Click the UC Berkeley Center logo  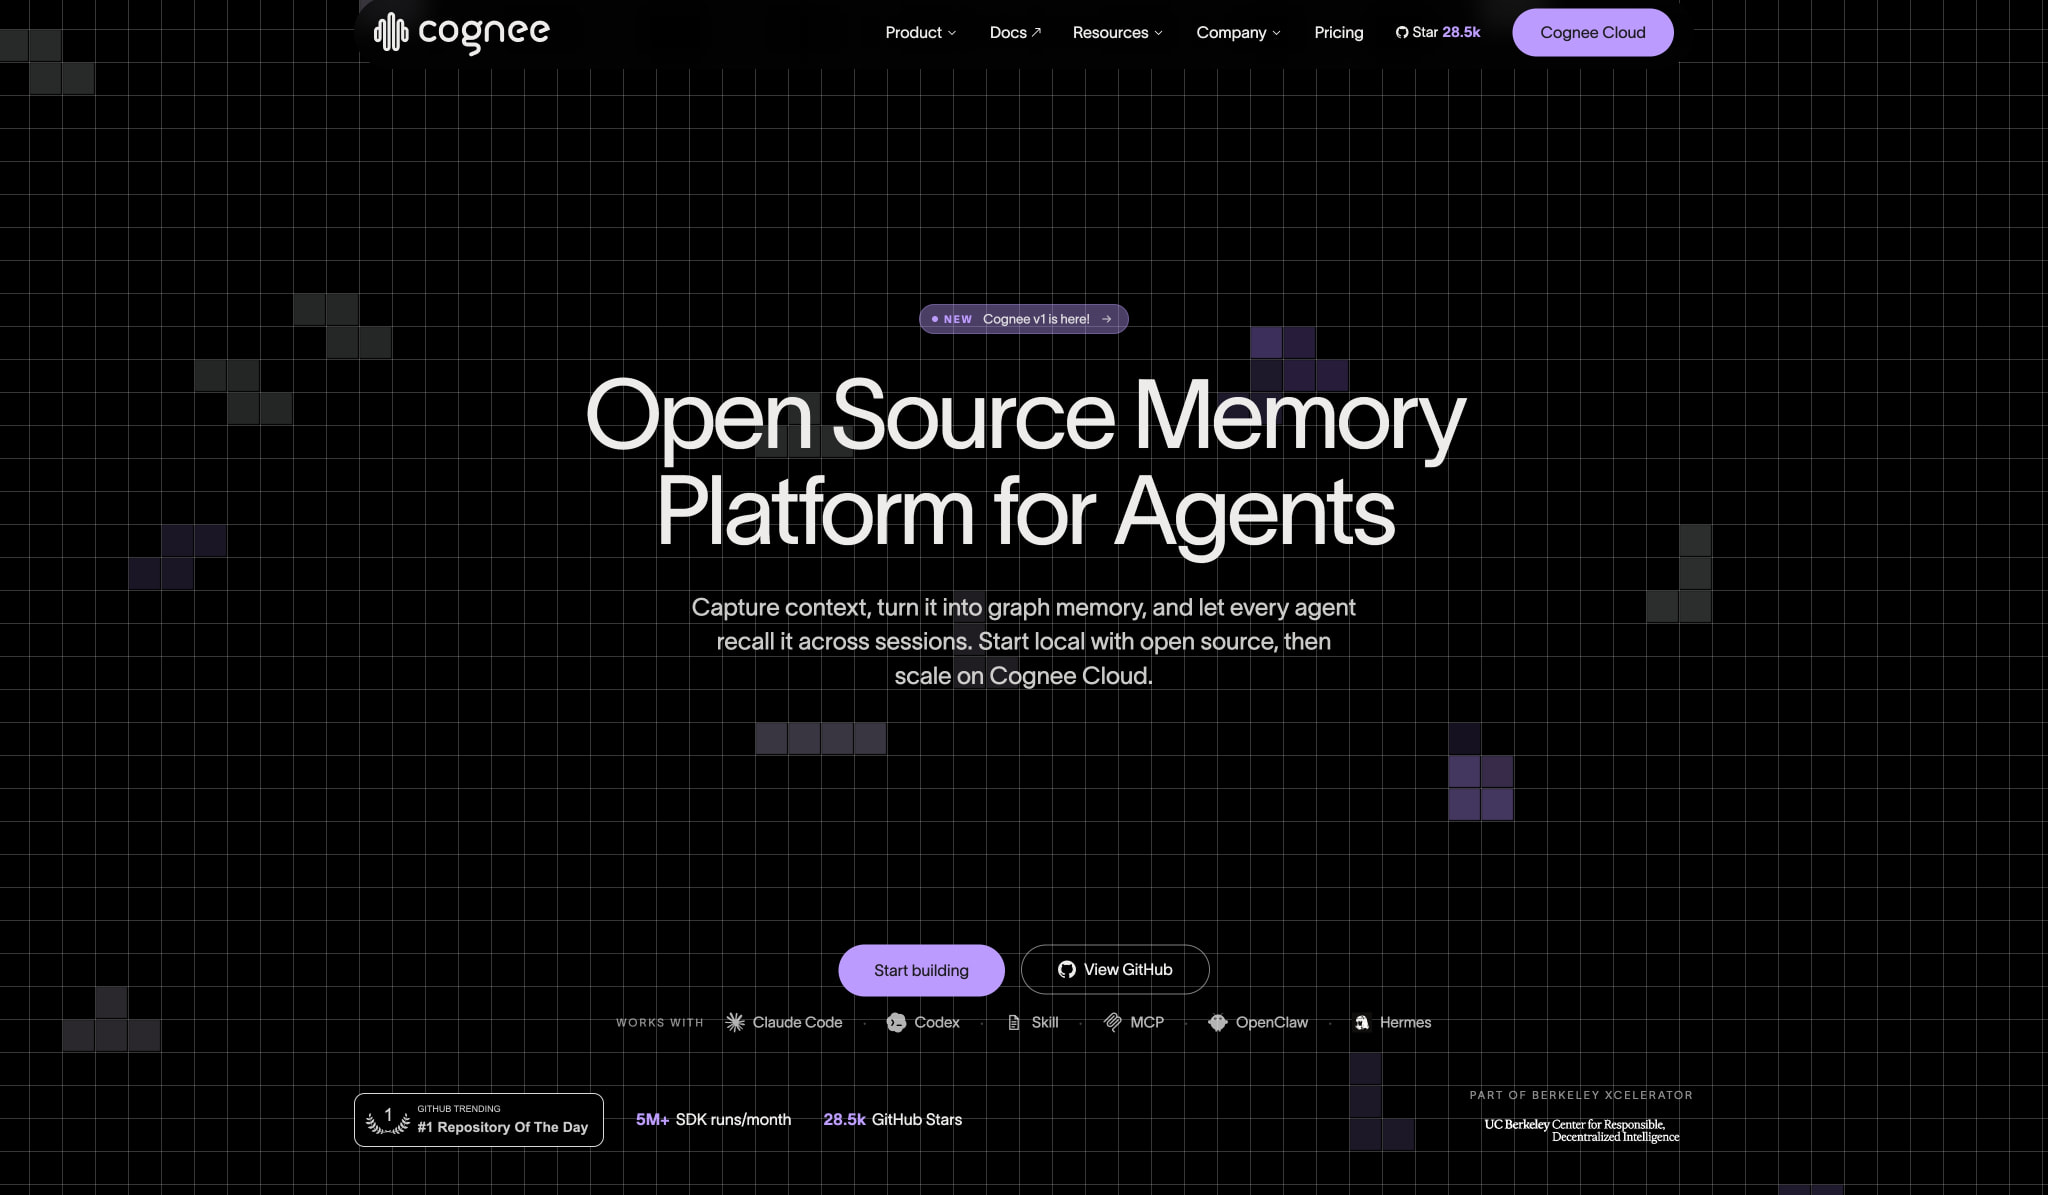1581,1130
